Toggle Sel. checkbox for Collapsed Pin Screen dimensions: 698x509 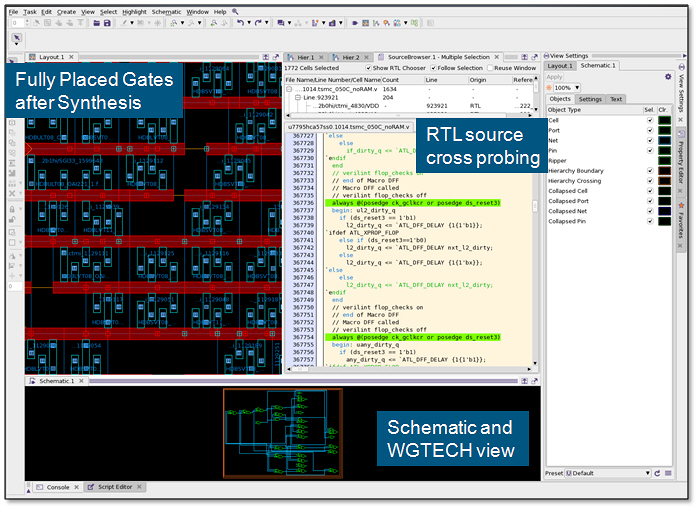tap(650, 221)
